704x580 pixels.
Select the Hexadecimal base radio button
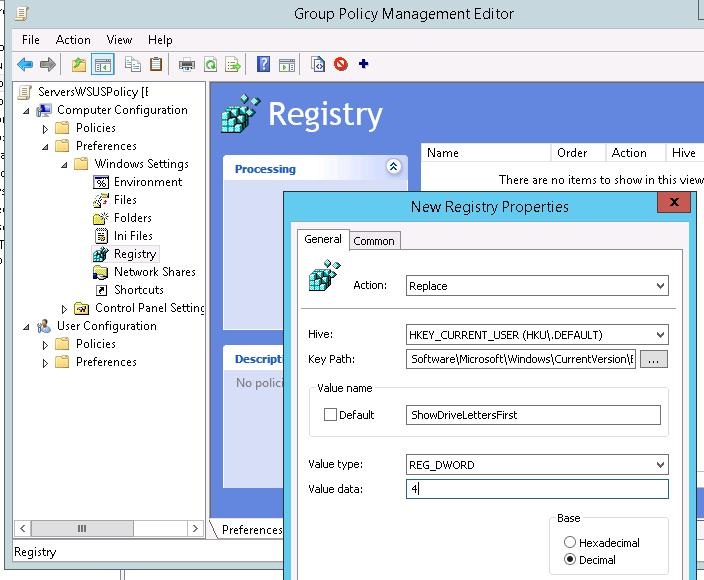(x=570, y=542)
